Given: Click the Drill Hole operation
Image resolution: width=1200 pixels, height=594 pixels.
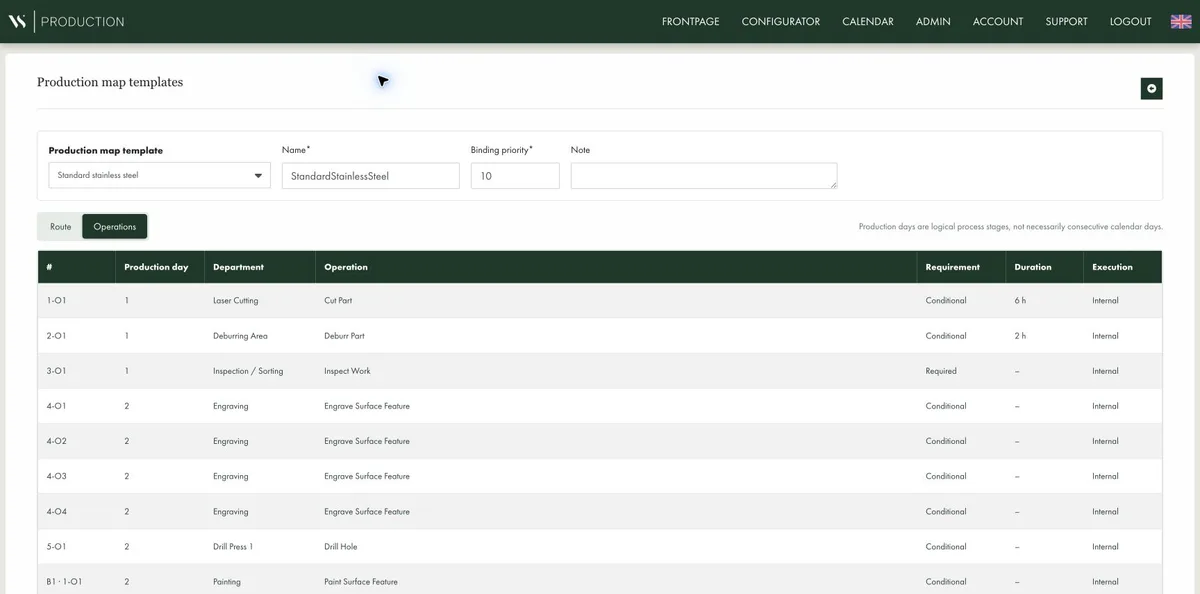Looking at the screenshot, I should tap(341, 547).
